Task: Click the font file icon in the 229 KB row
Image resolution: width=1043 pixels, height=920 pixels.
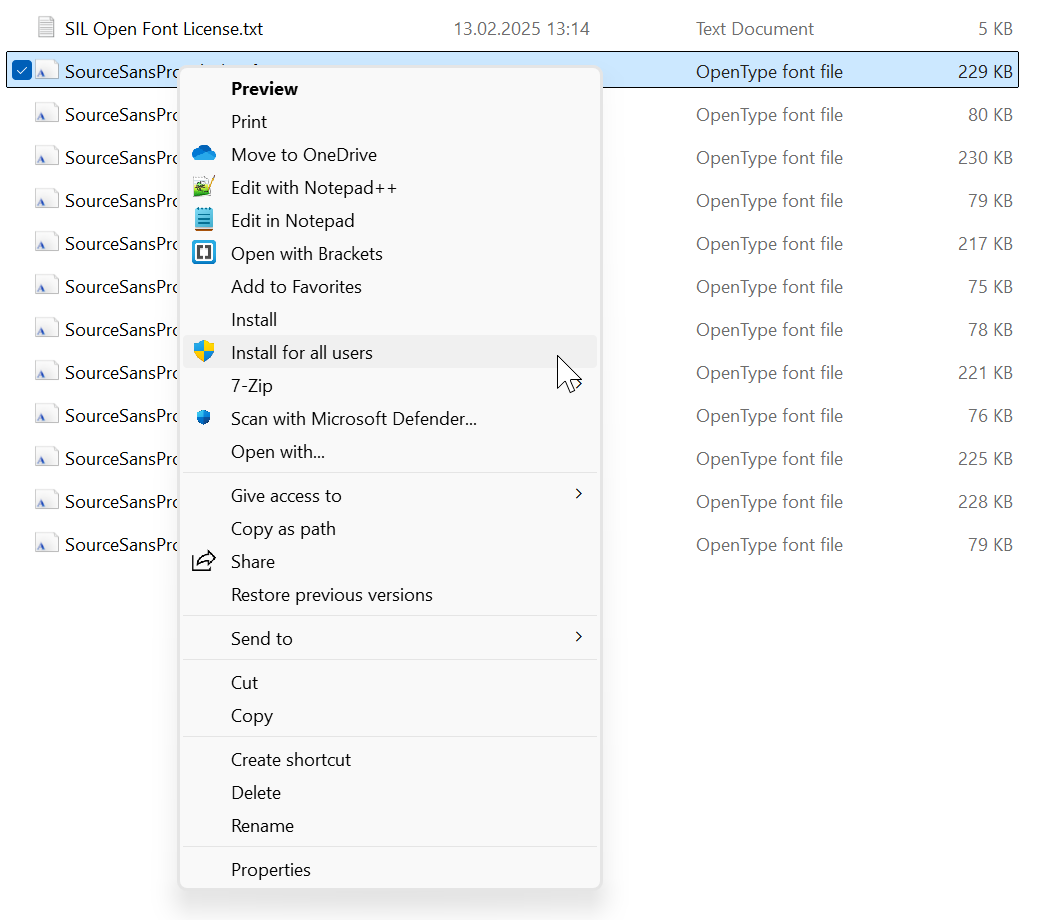Action: click(46, 71)
